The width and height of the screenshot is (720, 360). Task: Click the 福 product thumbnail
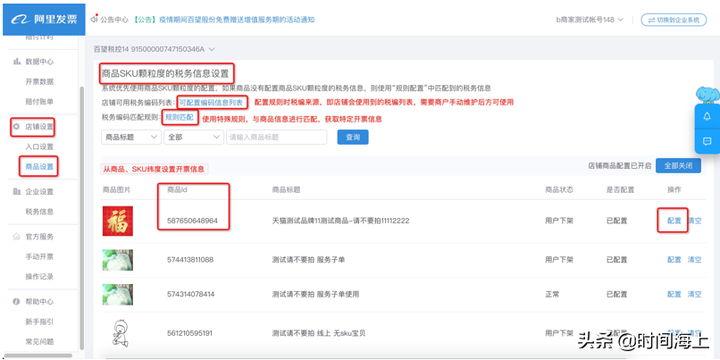(x=118, y=221)
